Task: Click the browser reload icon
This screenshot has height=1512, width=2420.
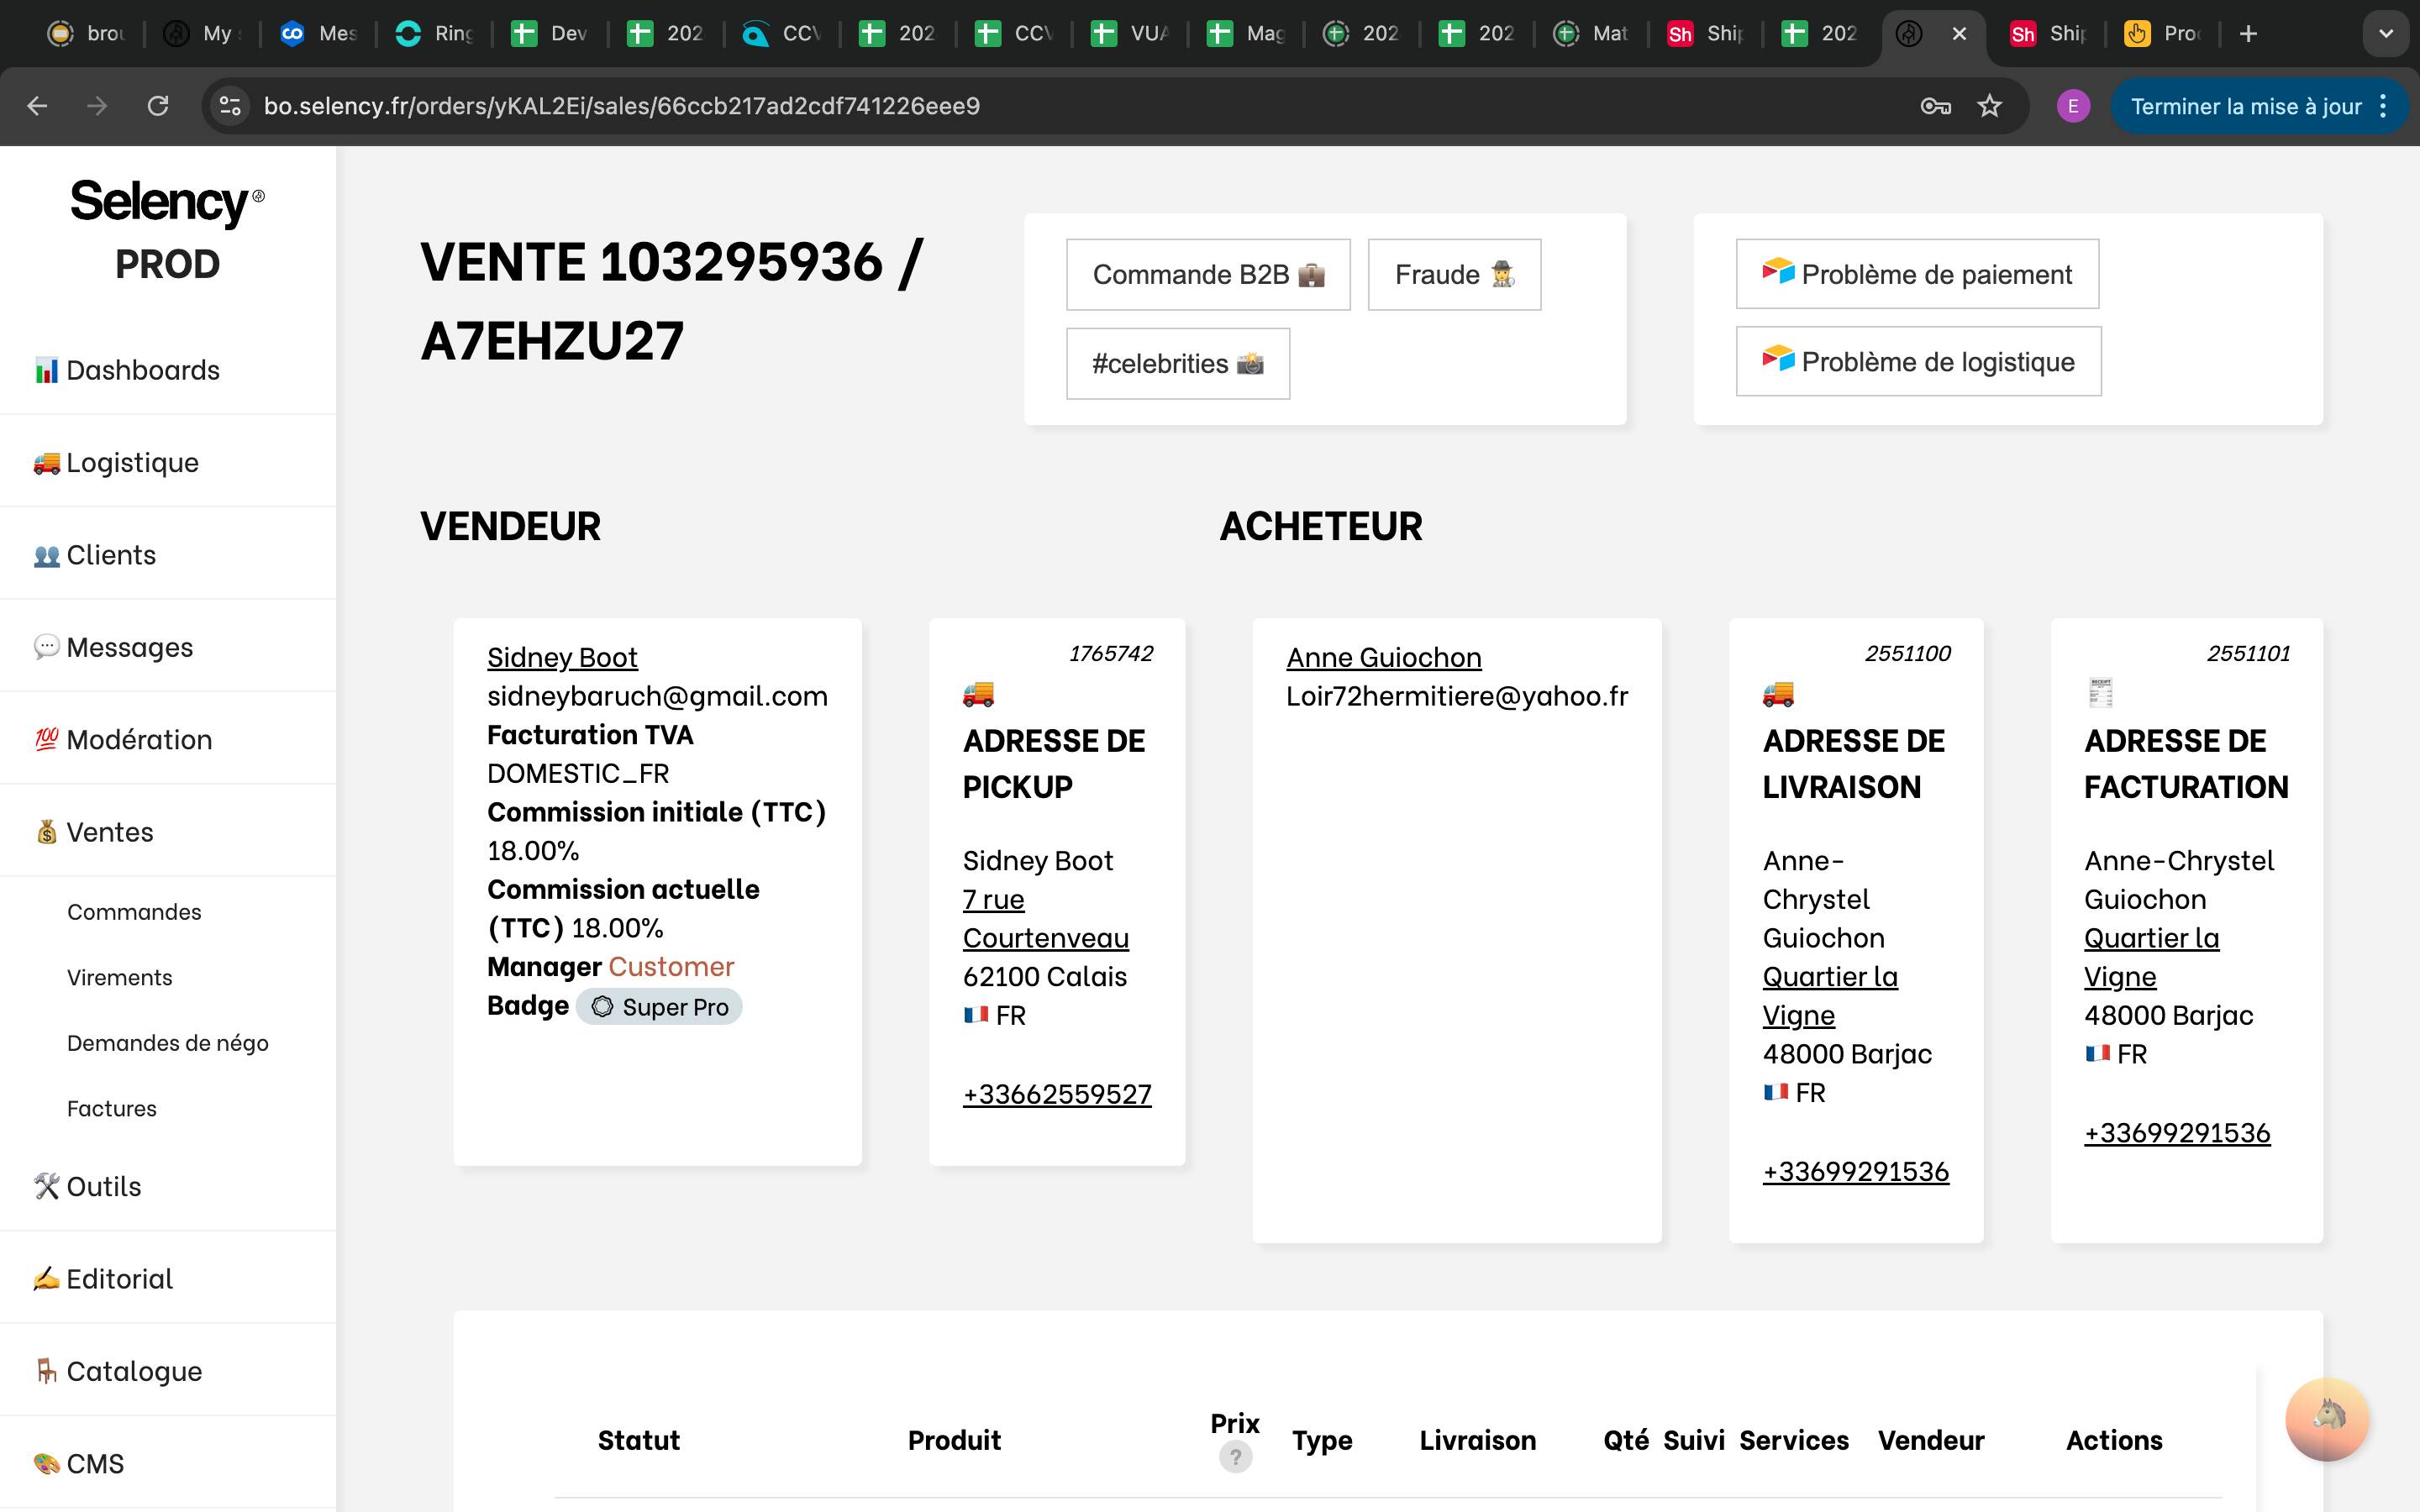Action: (158, 106)
